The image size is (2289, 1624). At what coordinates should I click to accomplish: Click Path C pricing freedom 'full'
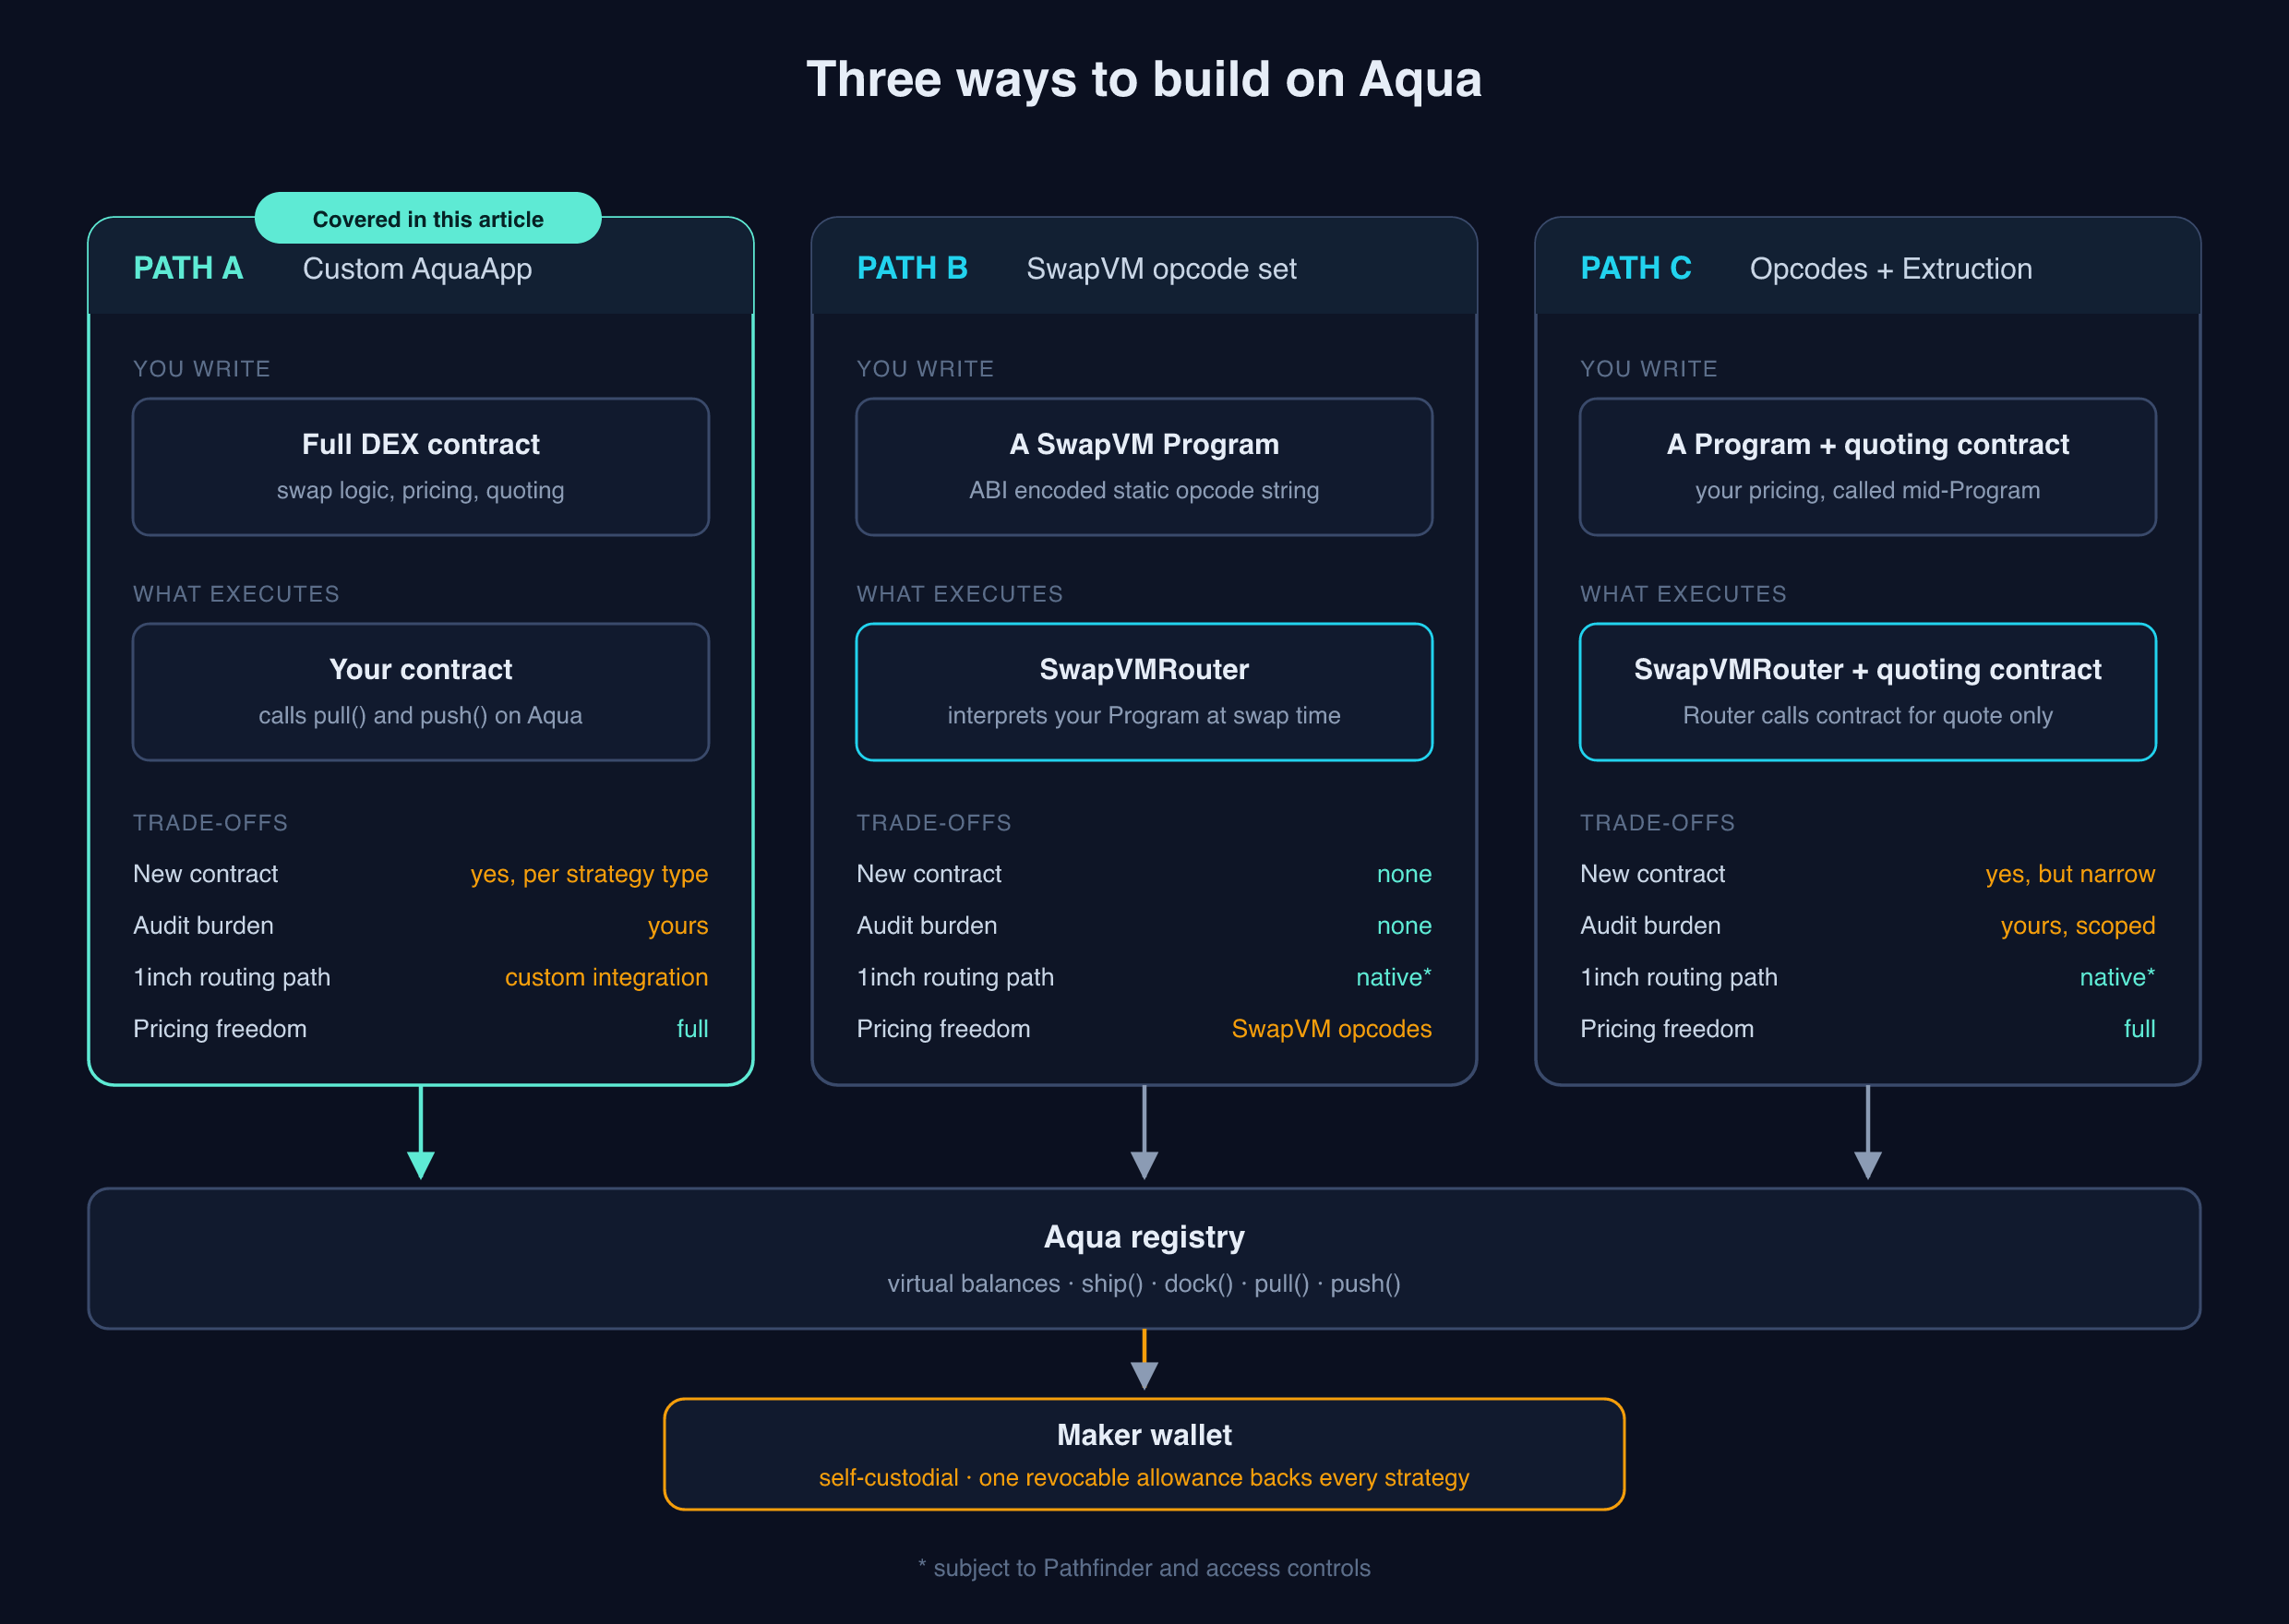pos(2139,1029)
